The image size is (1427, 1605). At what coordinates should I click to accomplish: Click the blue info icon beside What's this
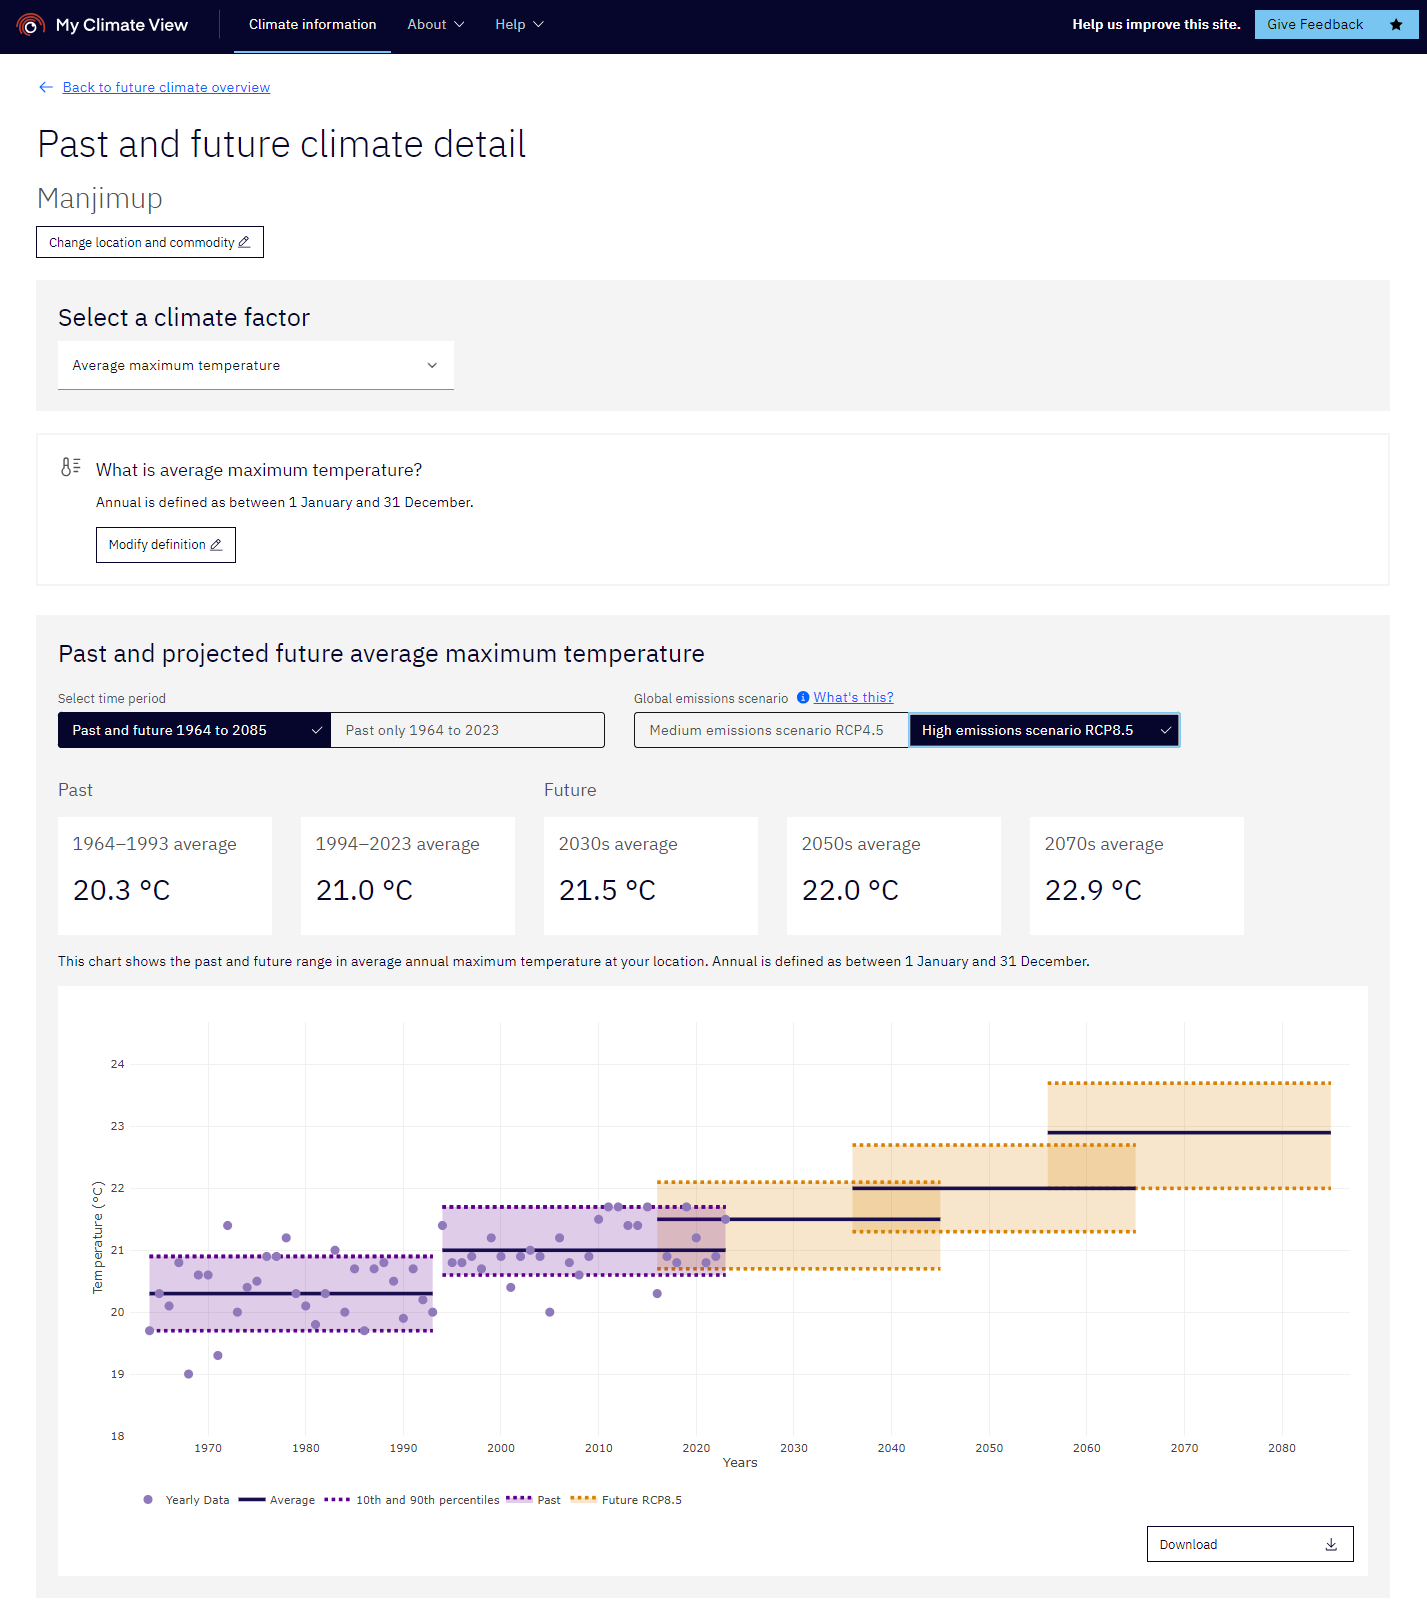pyautogui.click(x=802, y=698)
